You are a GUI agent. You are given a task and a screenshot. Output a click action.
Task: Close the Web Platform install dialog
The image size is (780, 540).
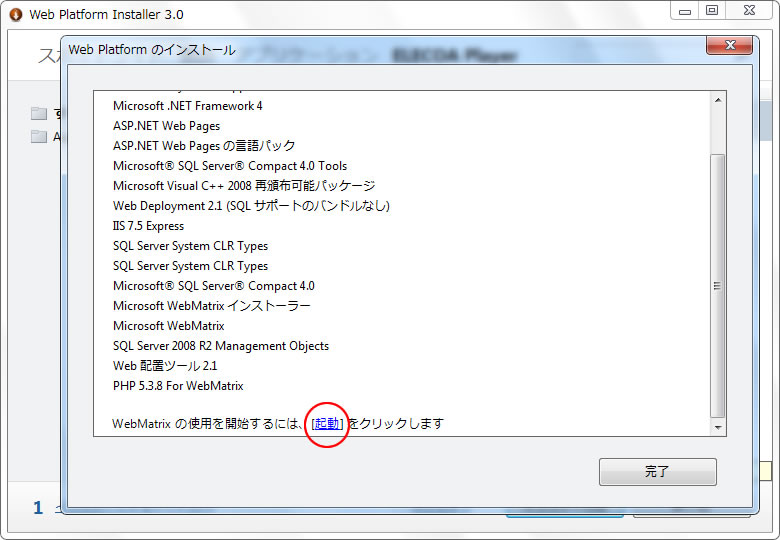tap(729, 46)
